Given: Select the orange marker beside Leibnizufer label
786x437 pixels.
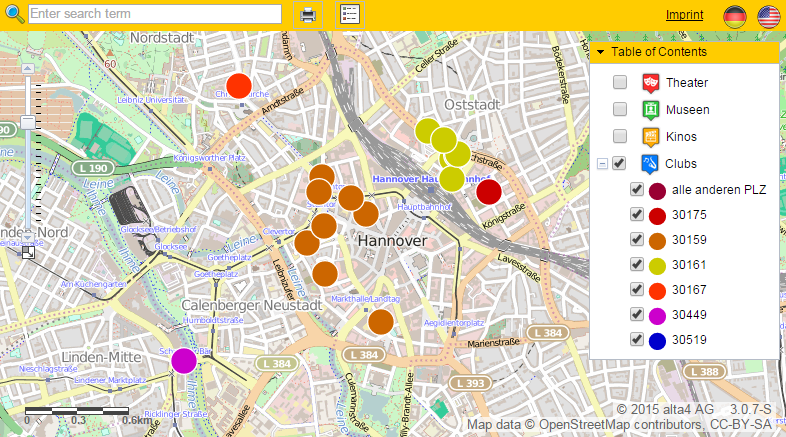Looking at the screenshot, I should (325, 274).
